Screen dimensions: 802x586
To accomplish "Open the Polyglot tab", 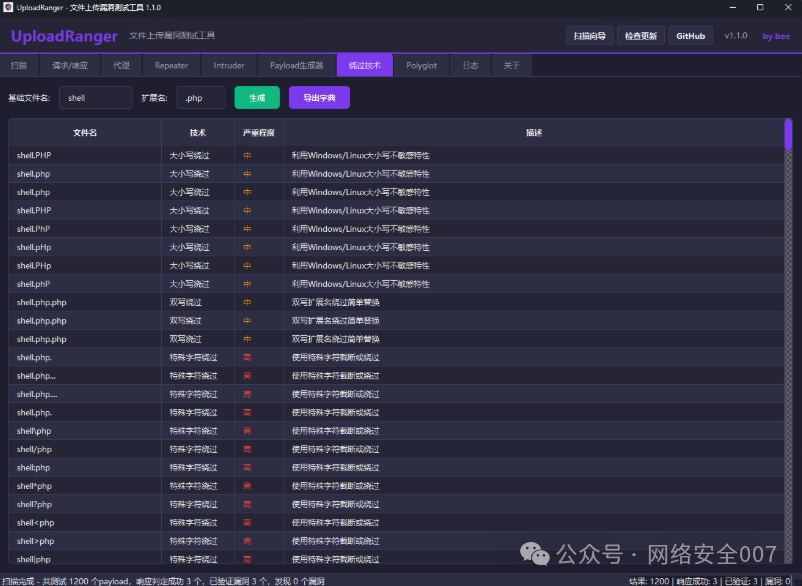I will click(421, 65).
